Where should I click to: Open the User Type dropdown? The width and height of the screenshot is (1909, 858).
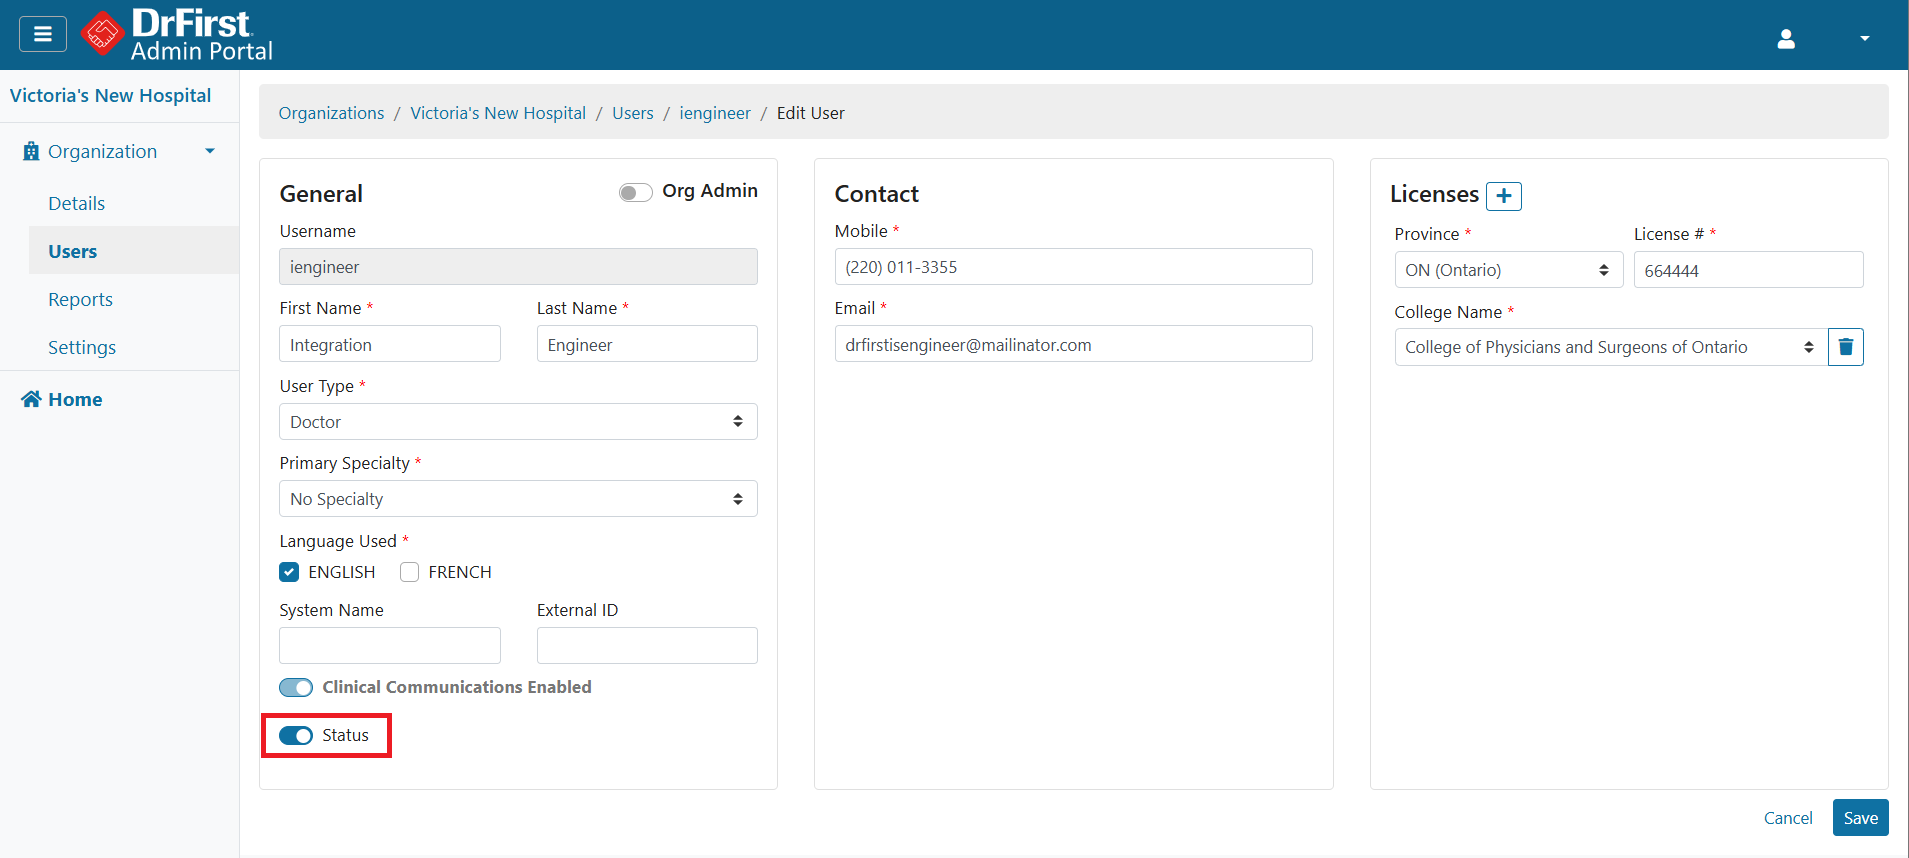[517, 422]
